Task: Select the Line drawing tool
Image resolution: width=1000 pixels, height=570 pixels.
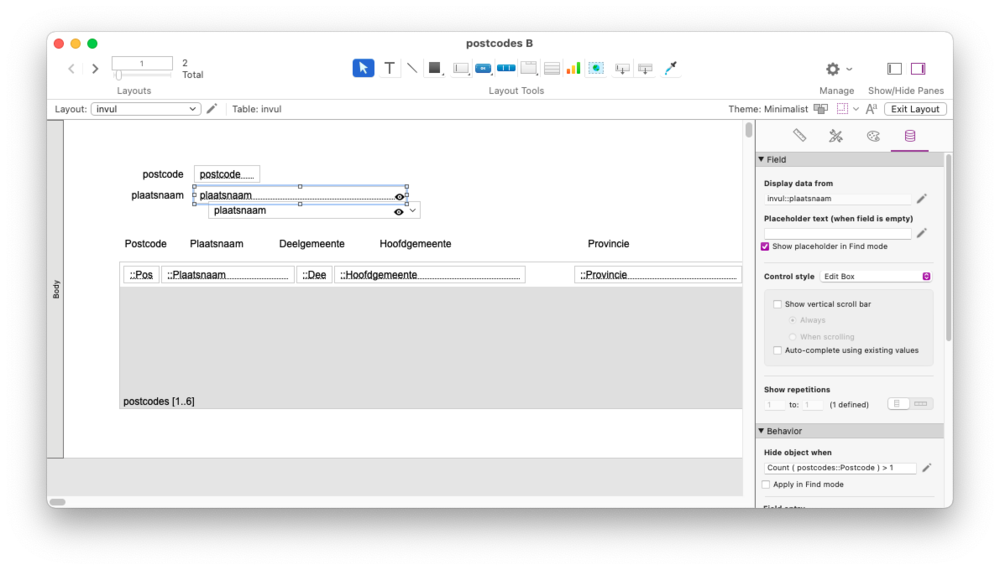Action: coord(411,68)
